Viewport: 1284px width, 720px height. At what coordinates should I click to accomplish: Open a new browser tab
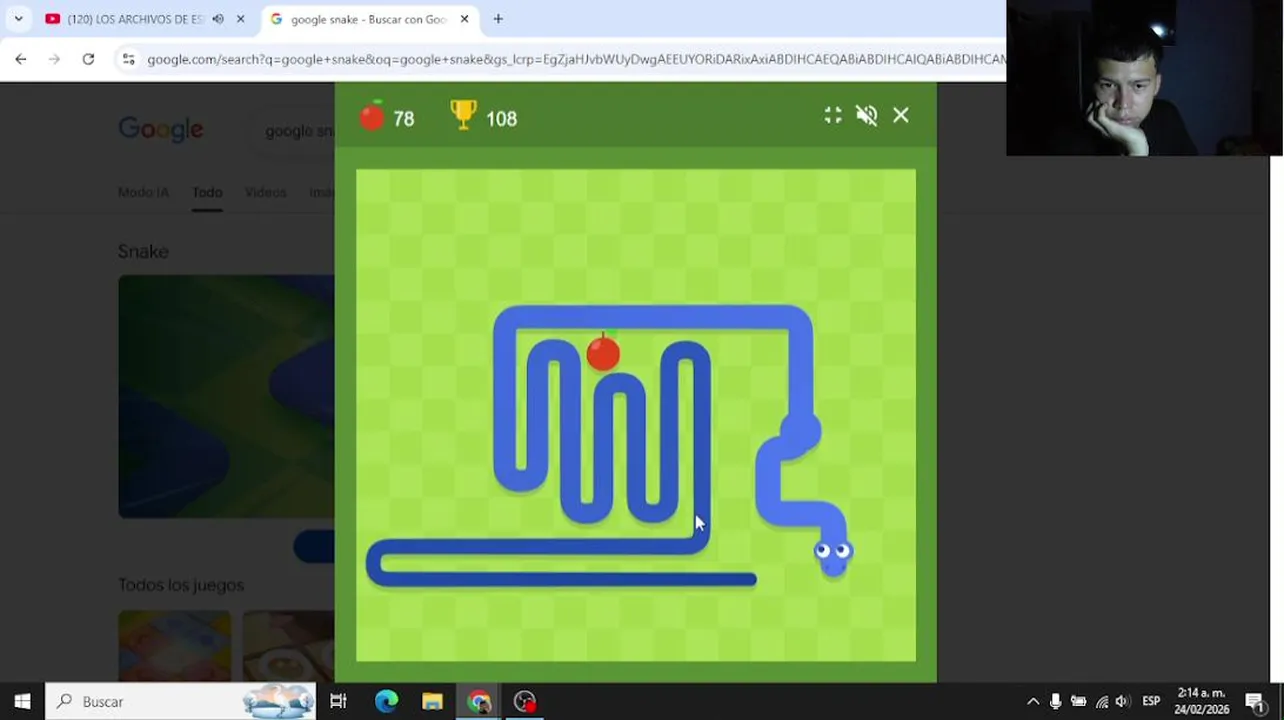(x=498, y=19)
